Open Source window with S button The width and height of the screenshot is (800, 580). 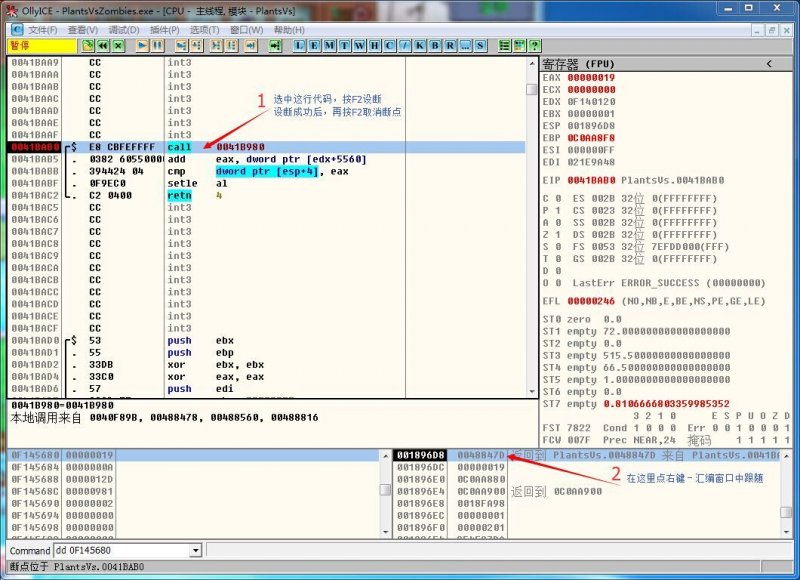(480, 46)
